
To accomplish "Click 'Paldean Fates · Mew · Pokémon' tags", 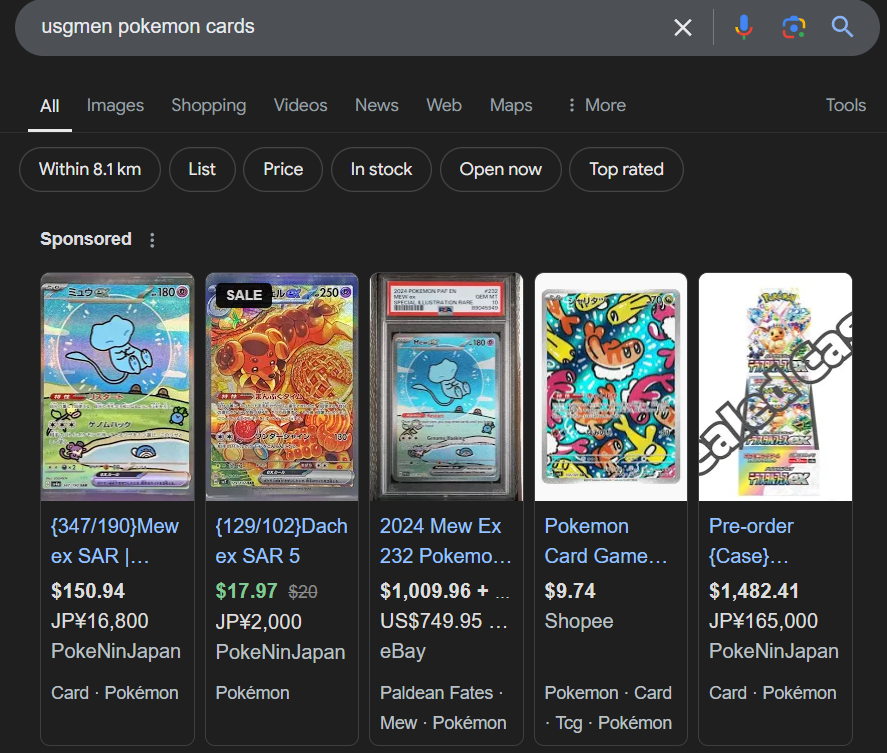I will [443, 708].
